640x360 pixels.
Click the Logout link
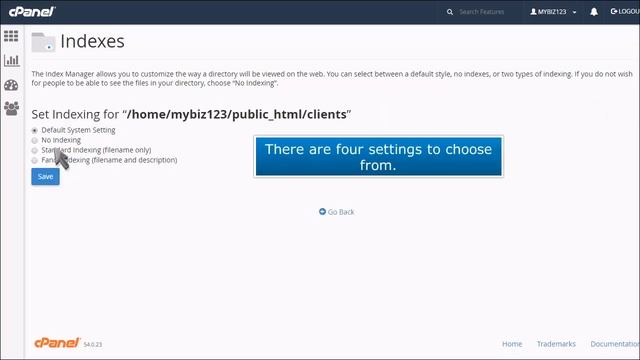coord(625,11)
